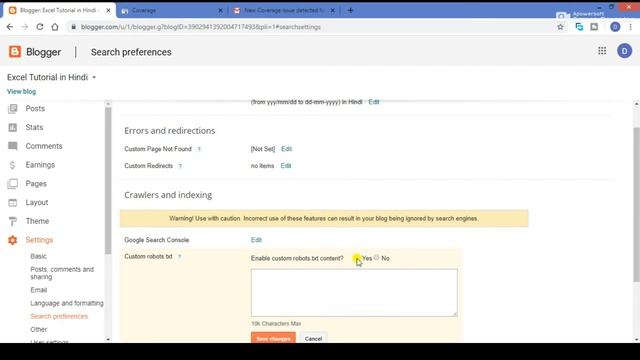Click the browser forward arrow

click(x=24, y=27)
